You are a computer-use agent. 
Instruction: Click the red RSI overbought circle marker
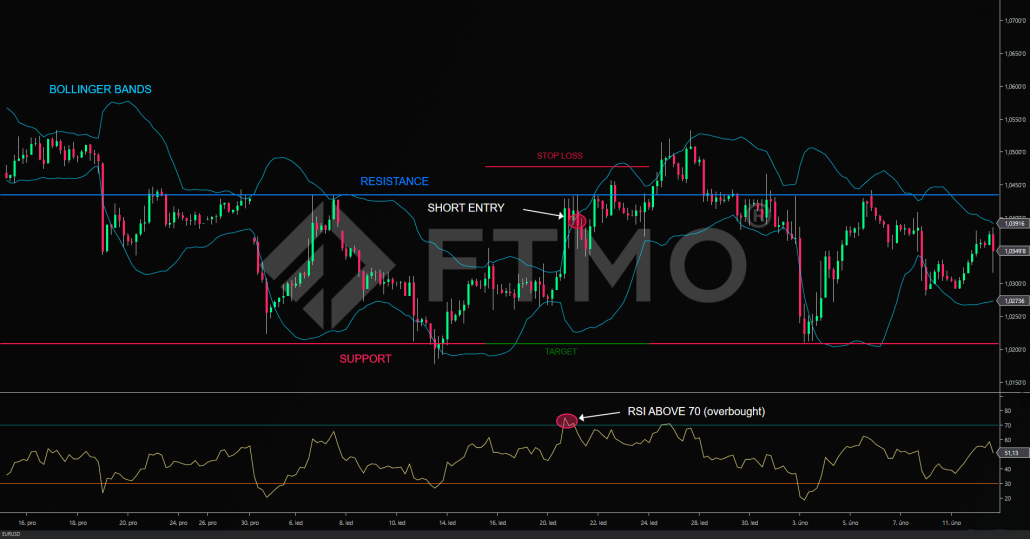567,420
